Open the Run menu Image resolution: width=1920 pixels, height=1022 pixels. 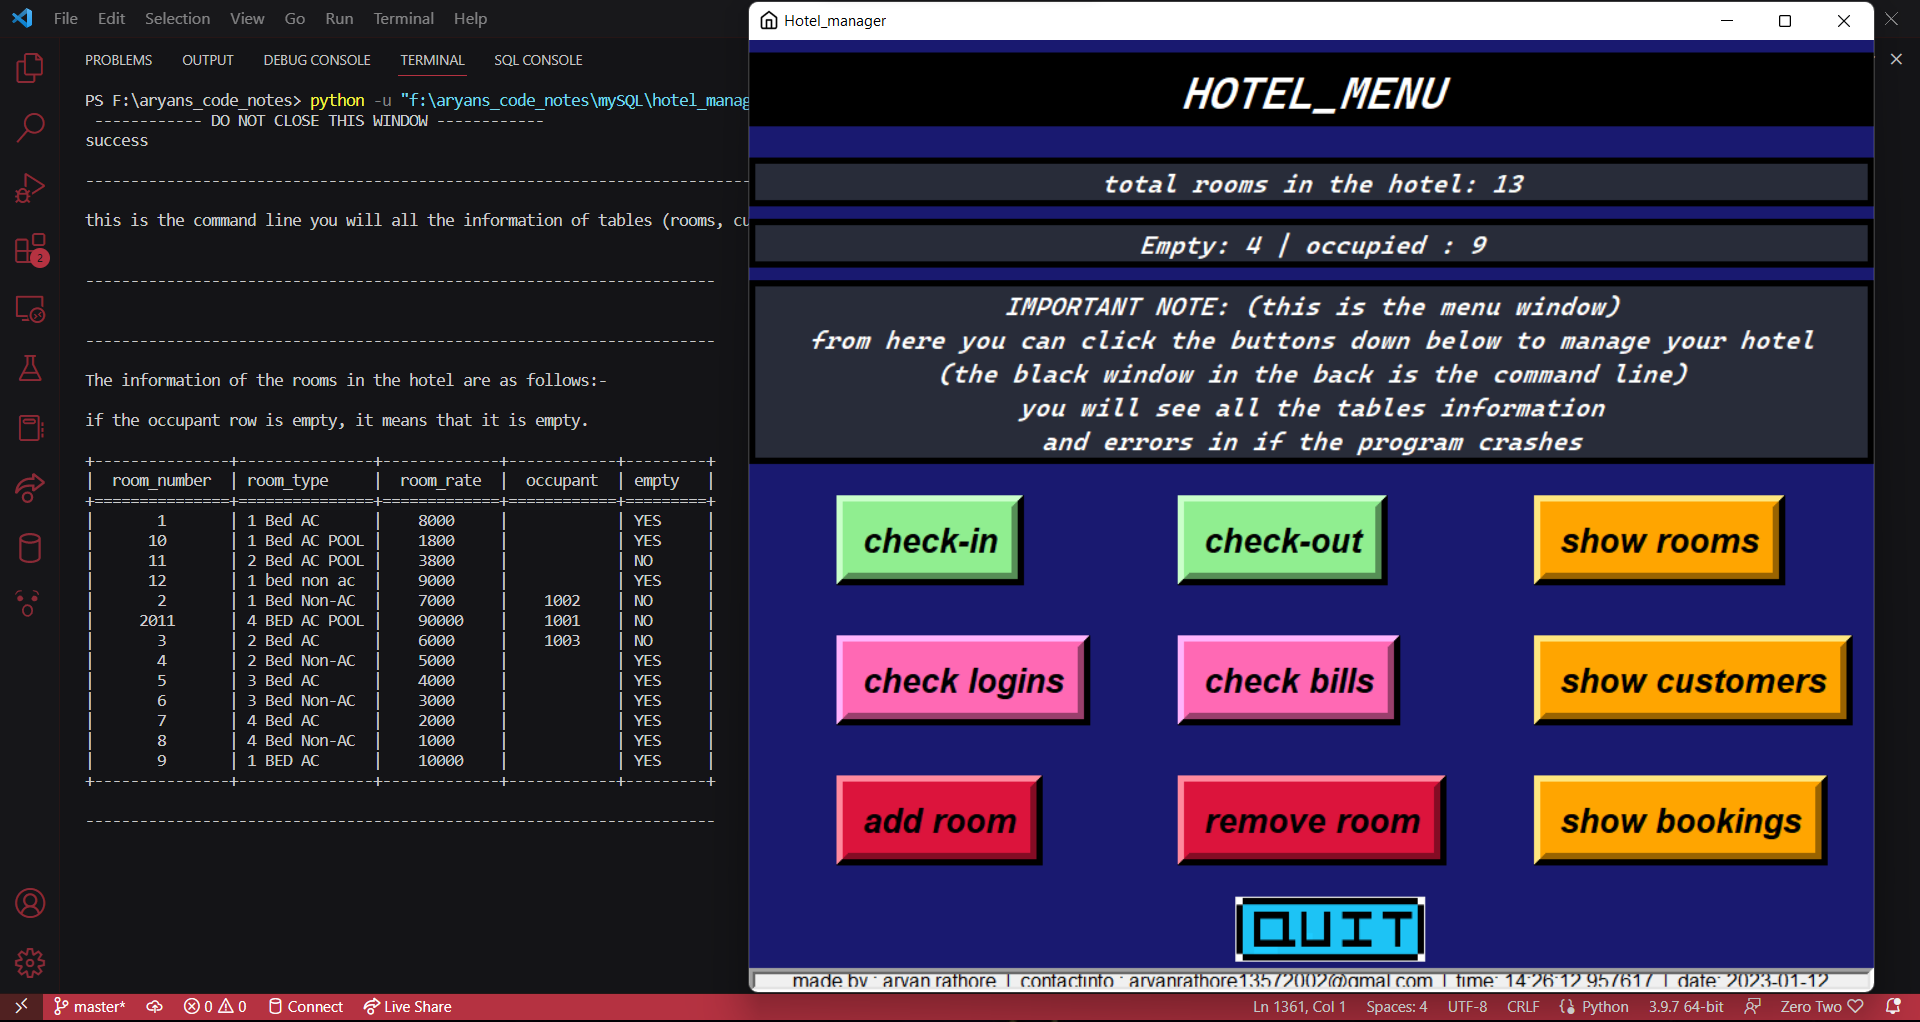(x=338, y=18)
